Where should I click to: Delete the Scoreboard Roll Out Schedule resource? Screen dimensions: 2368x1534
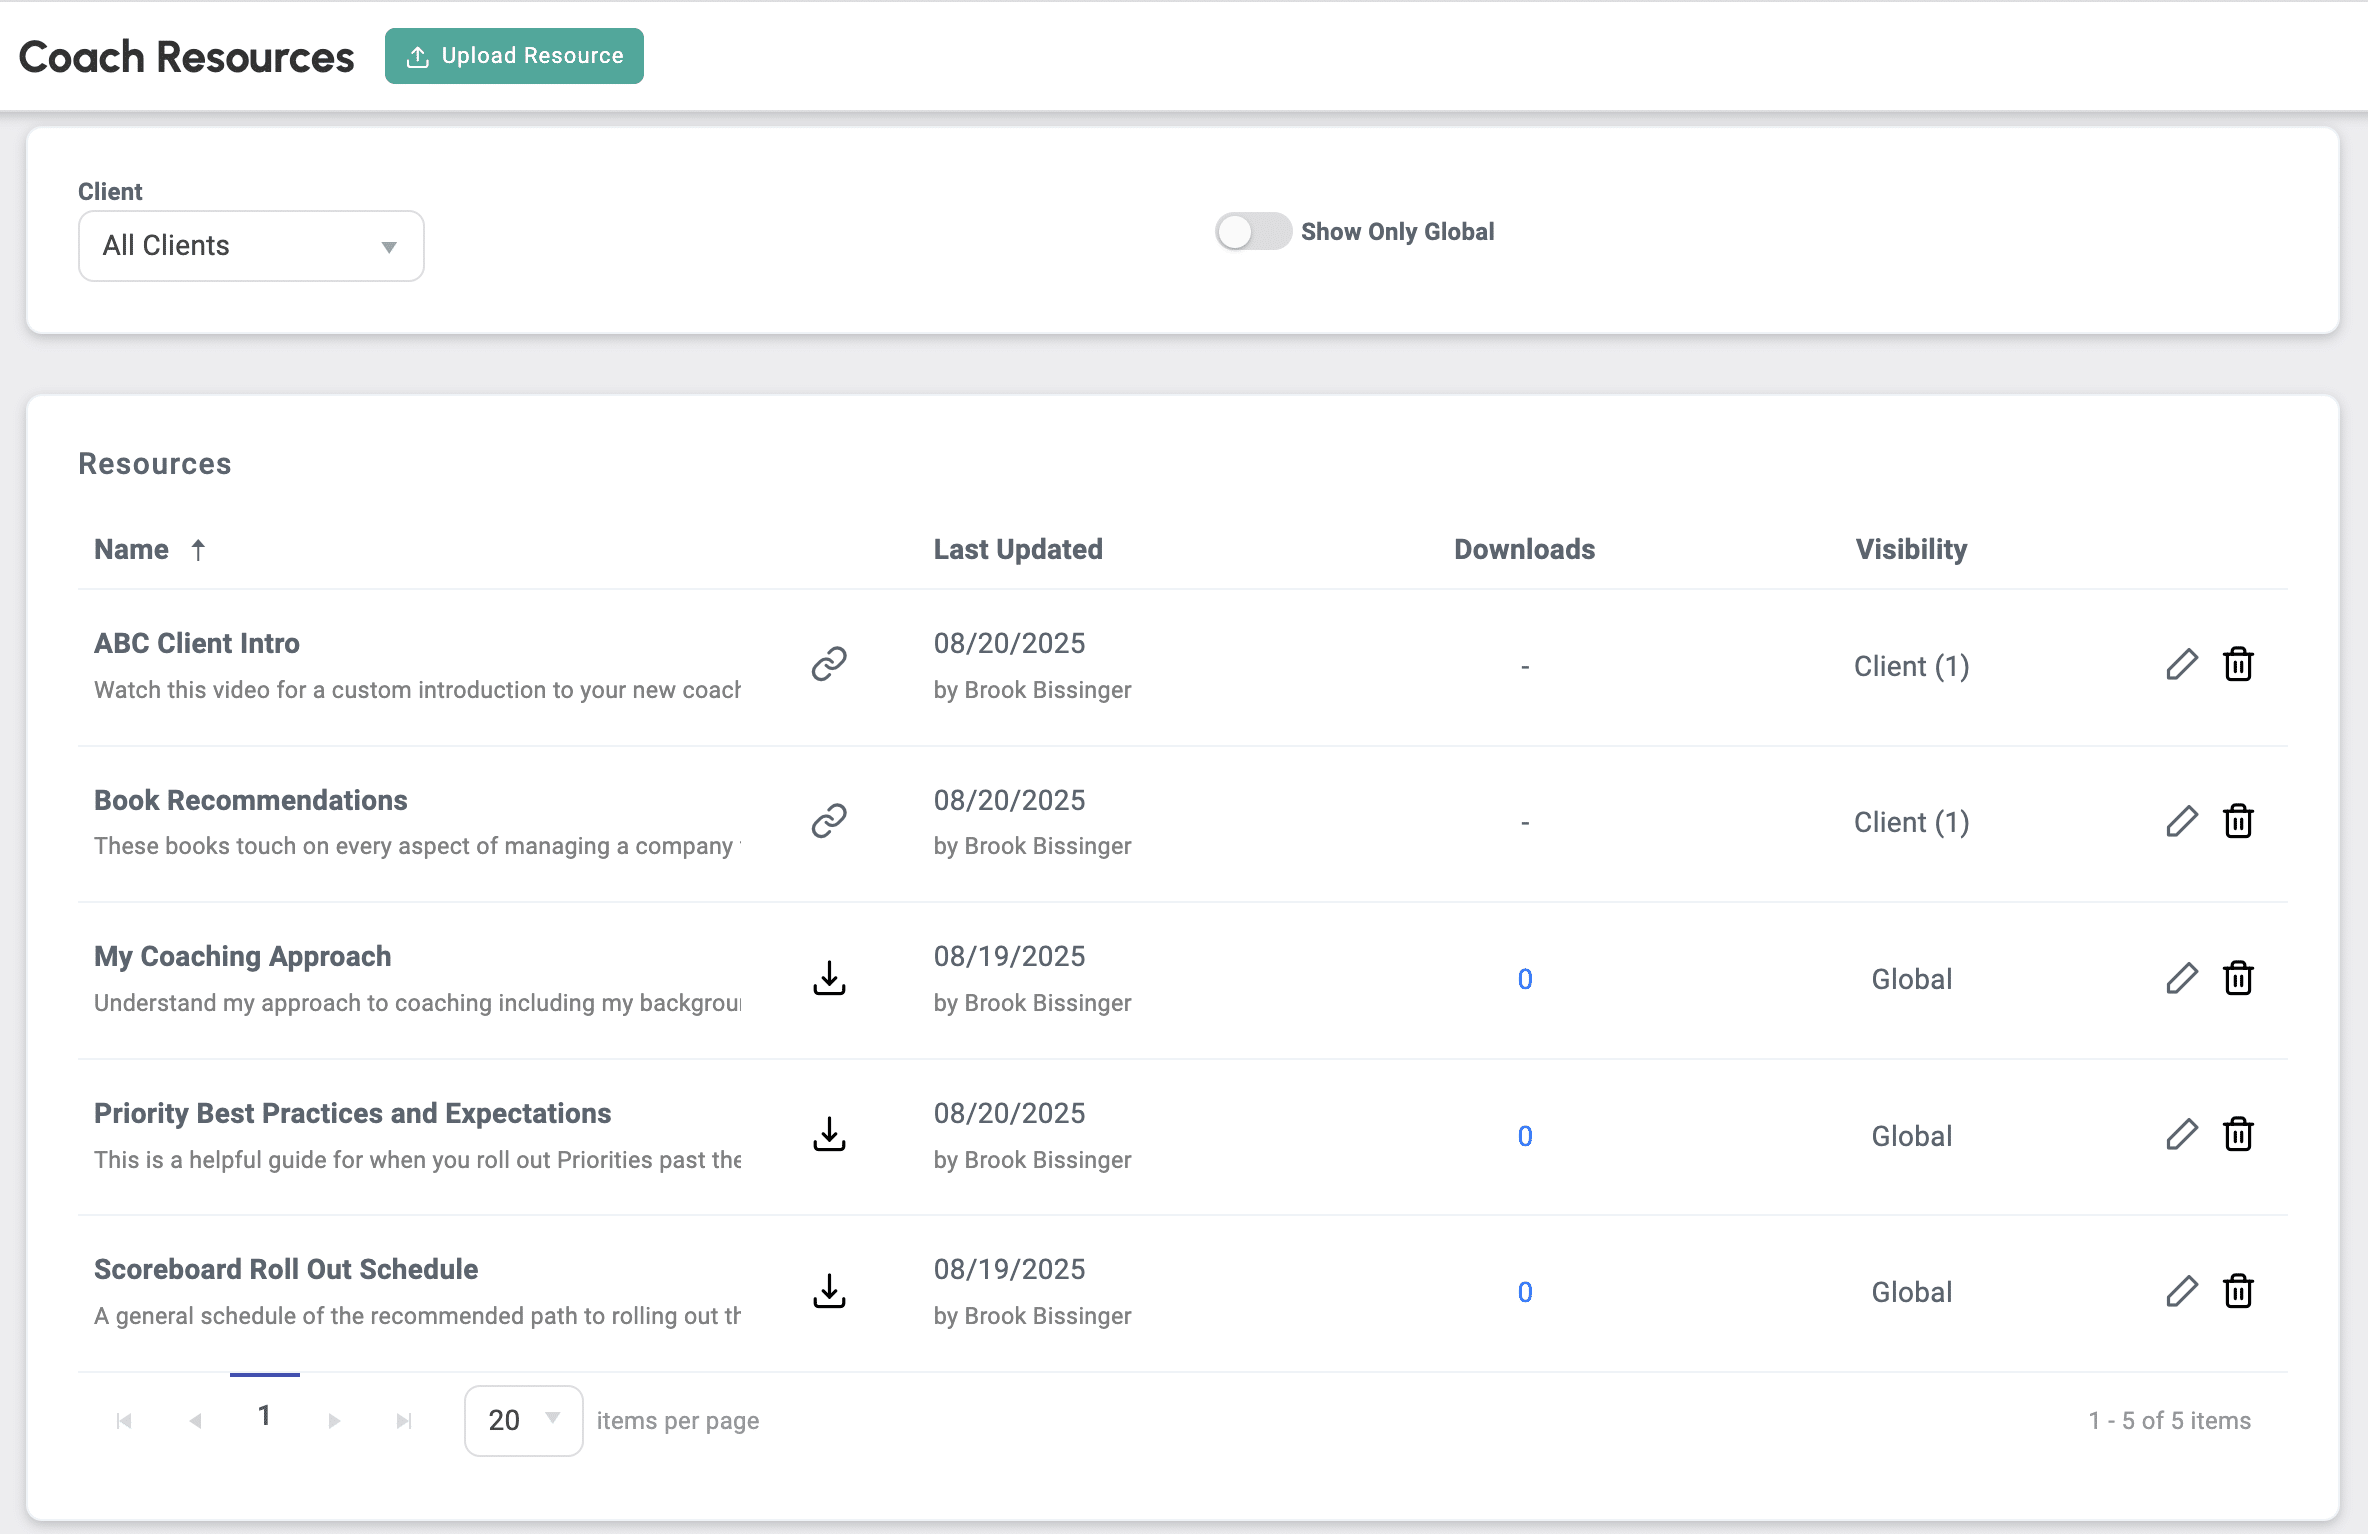click(2238, 1291)
